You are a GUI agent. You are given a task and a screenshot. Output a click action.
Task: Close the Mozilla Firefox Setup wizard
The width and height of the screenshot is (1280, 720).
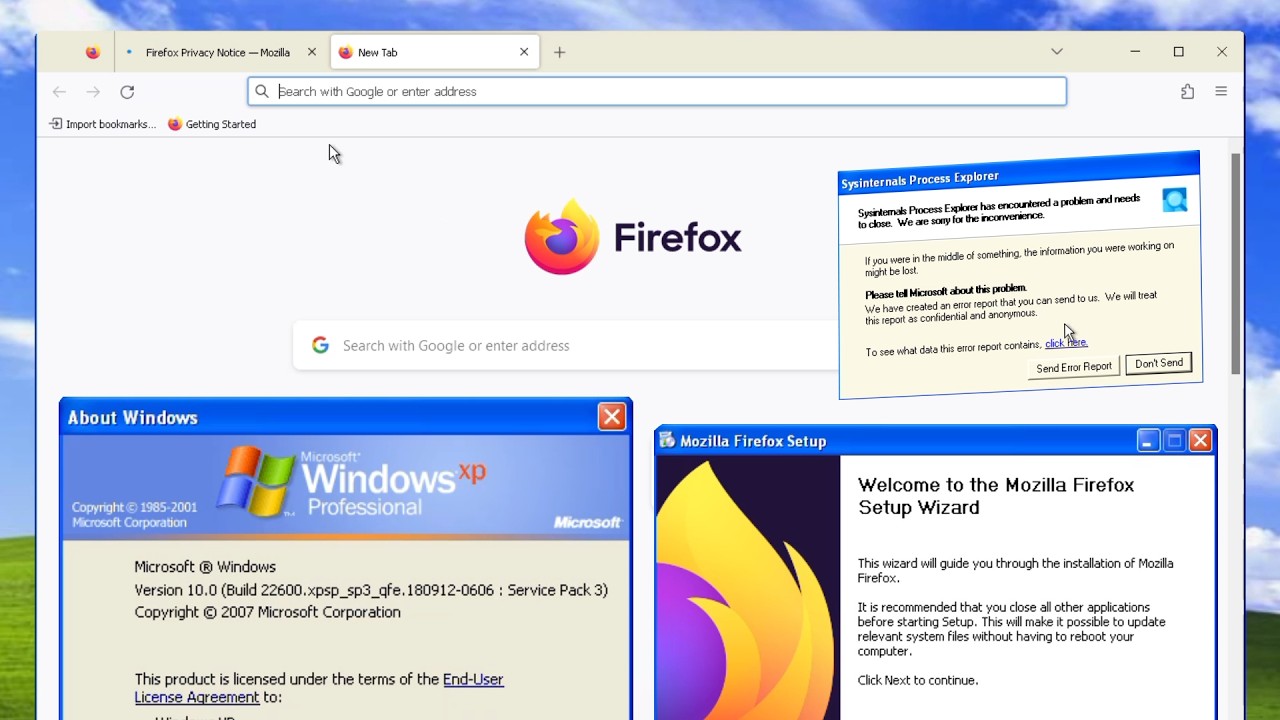[1200, 440]
